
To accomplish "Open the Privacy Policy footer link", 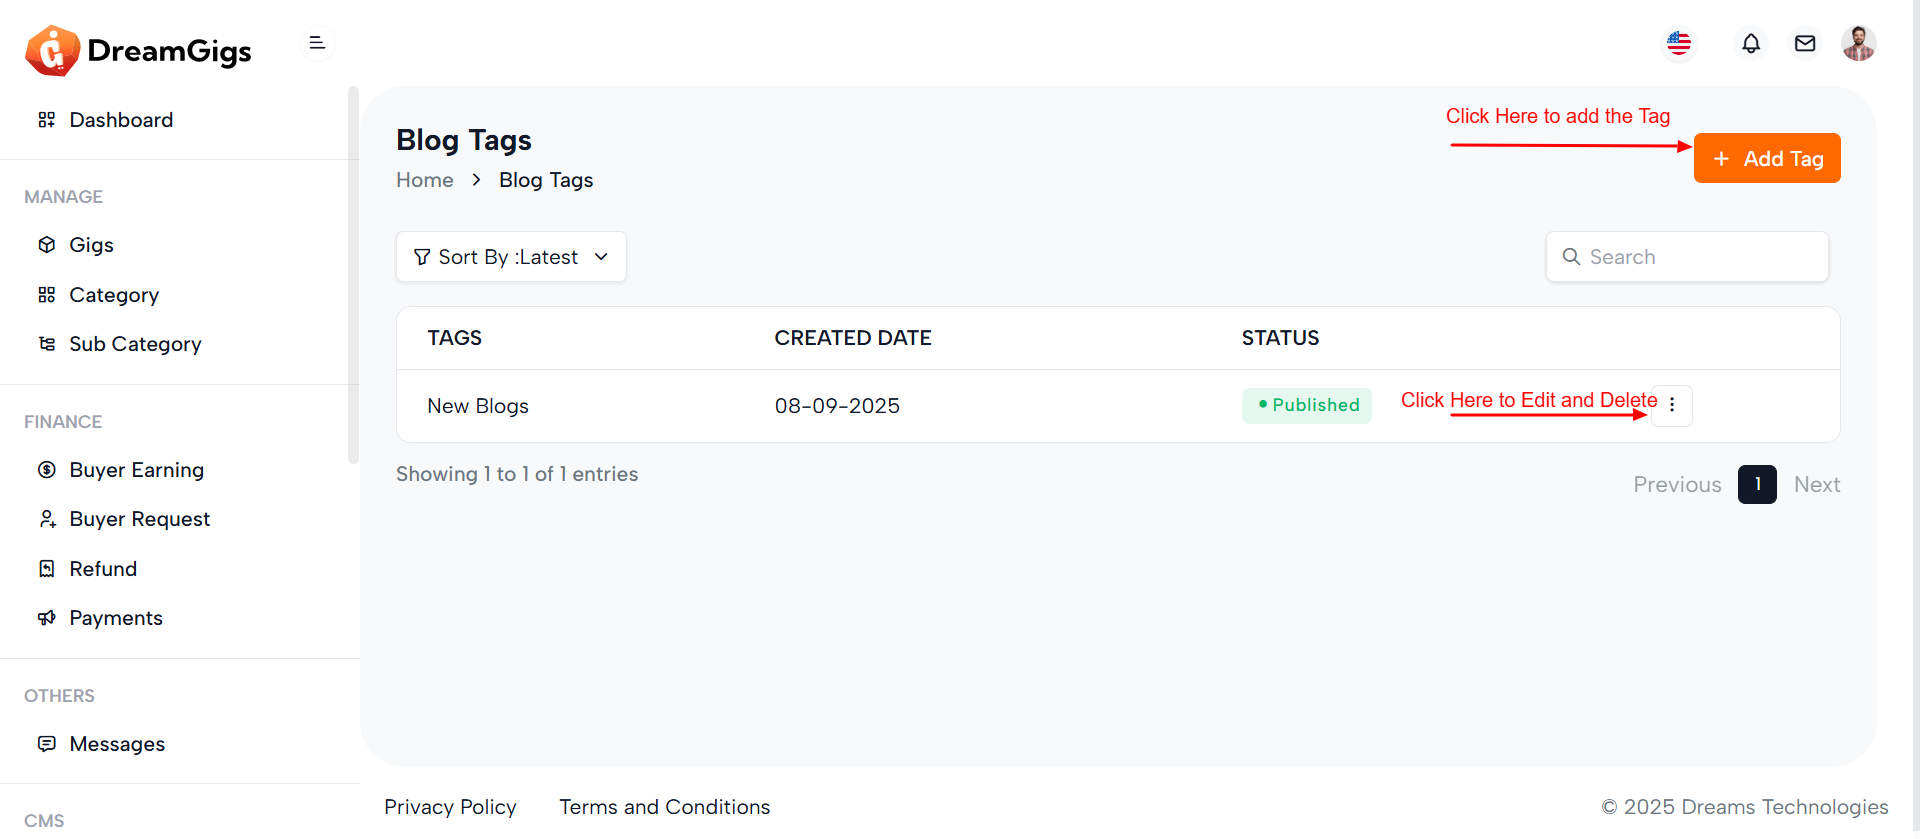I will (x=450, y=807).
